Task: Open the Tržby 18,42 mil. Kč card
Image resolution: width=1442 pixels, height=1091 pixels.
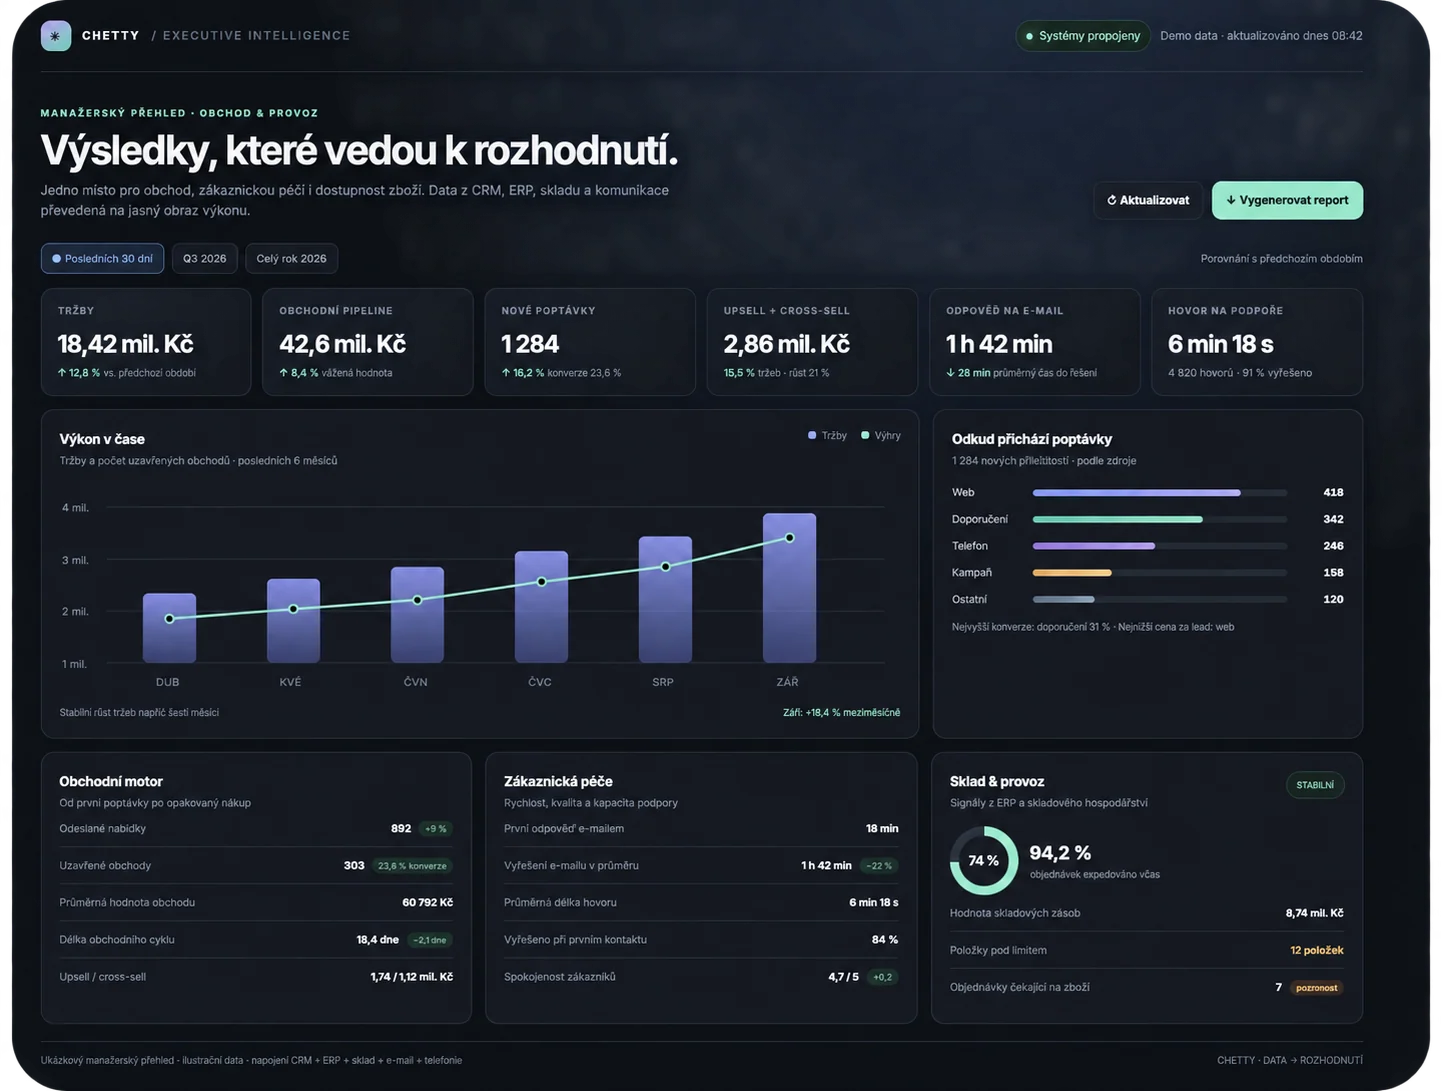Action: [x=146, y=342]
